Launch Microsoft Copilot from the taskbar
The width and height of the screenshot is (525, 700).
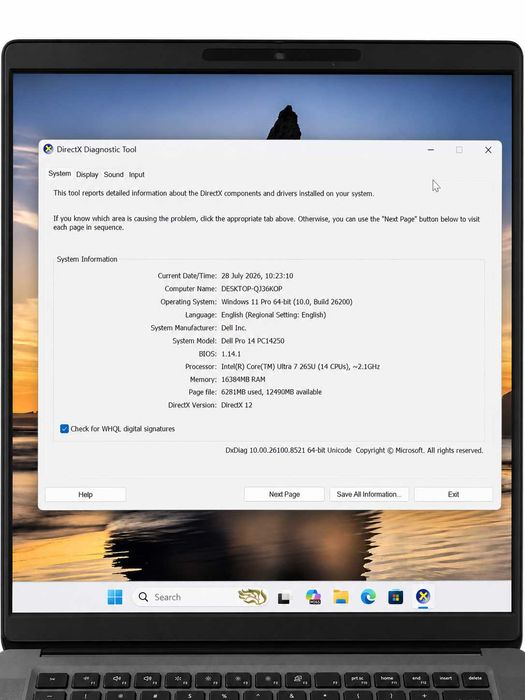pos(313,597)
